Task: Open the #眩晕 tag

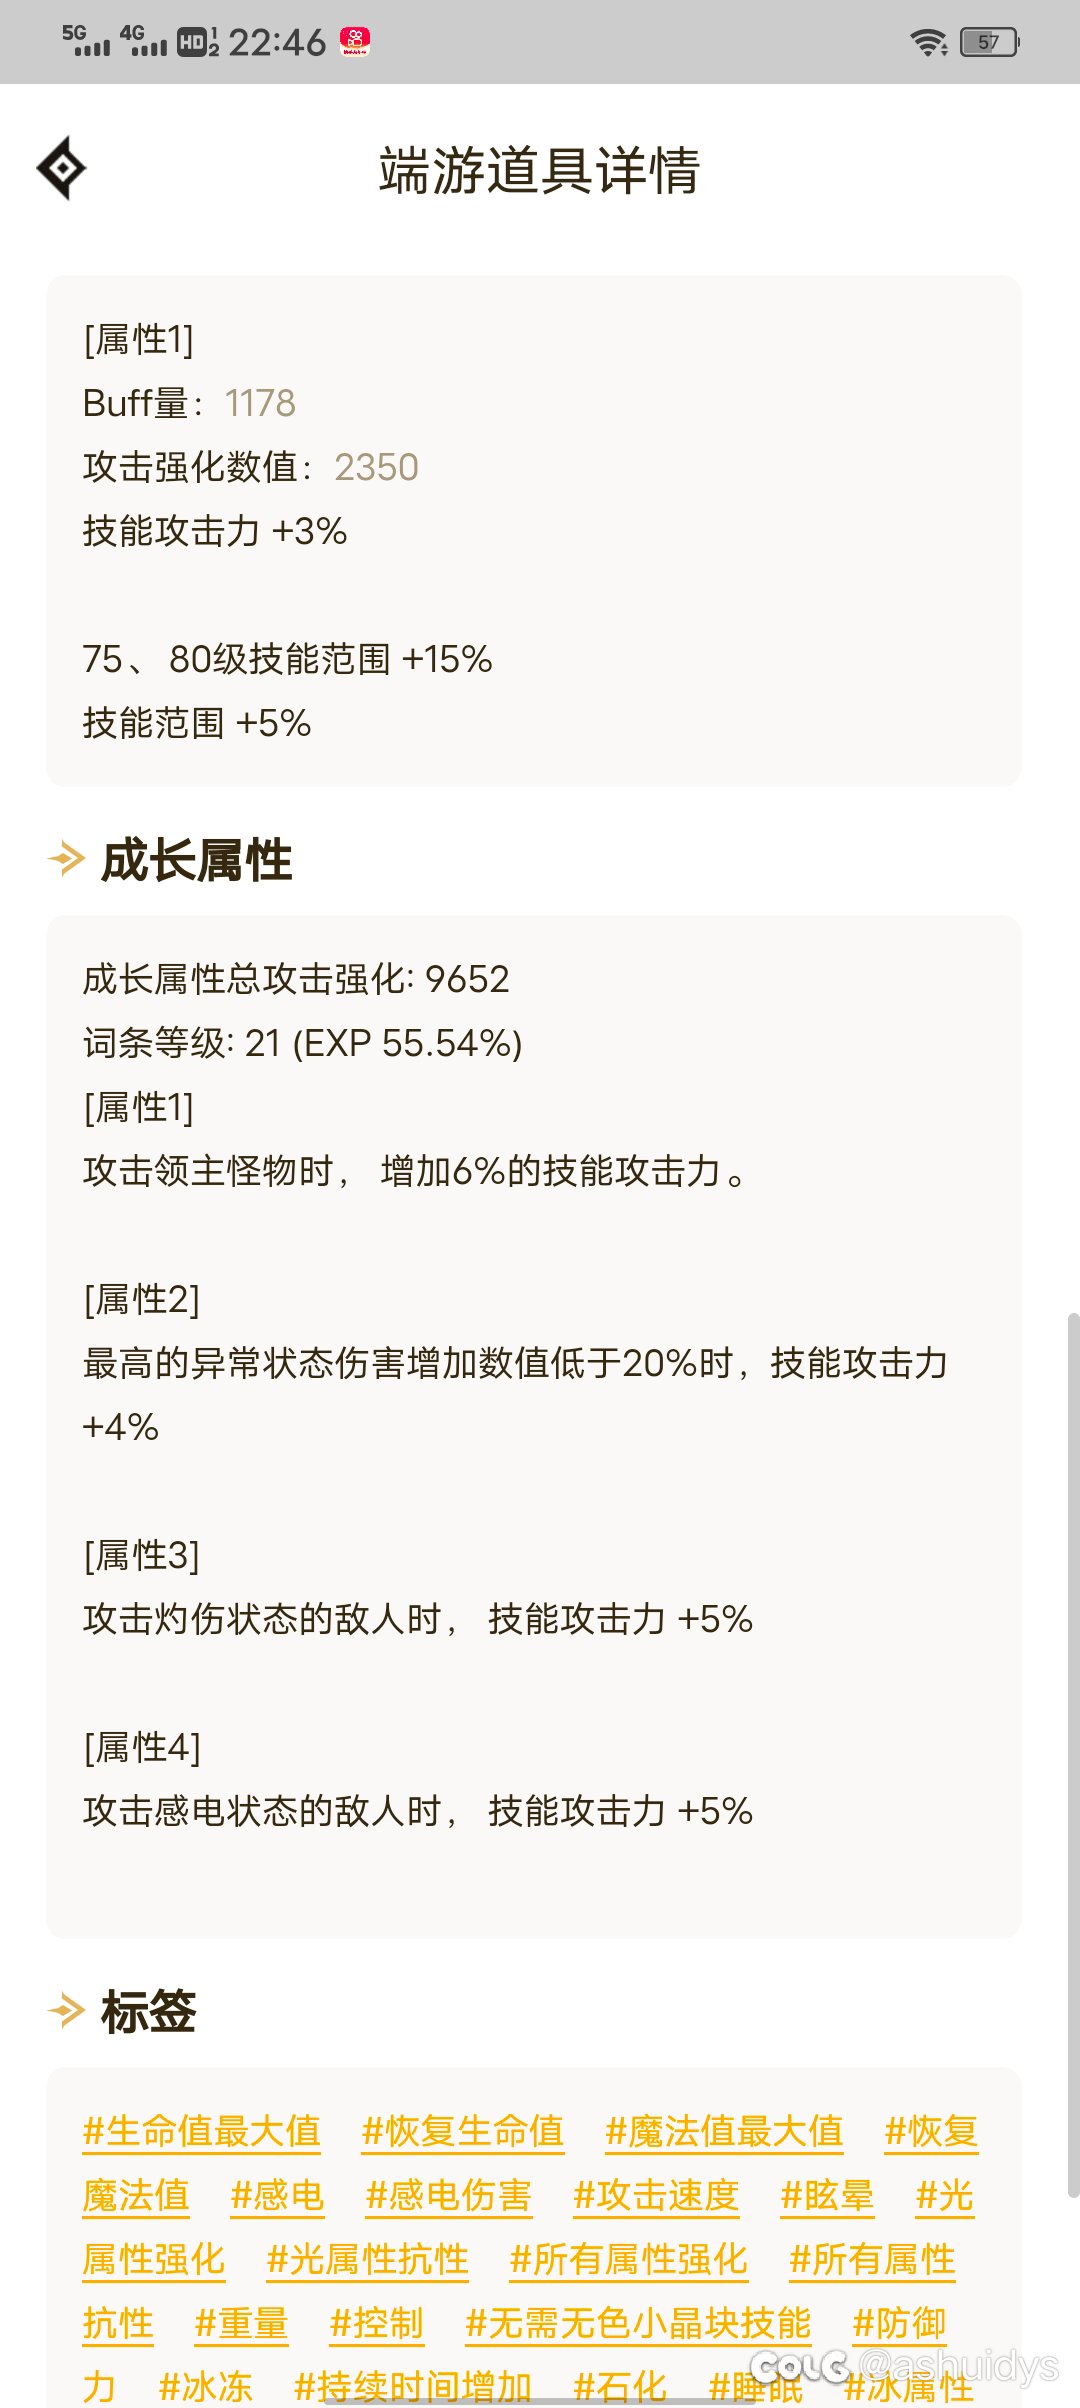Action: pyautogui.click(x=827, y=2195)
